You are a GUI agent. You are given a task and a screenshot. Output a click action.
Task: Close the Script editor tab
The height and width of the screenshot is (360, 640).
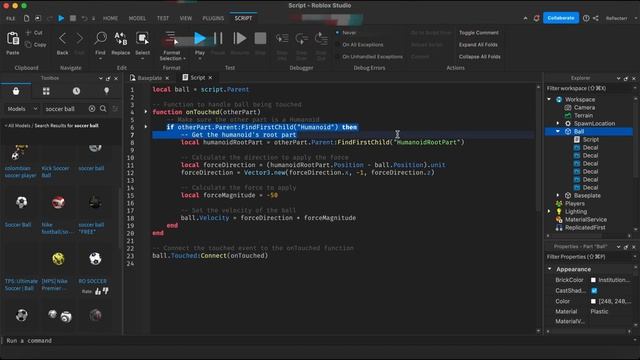point(210,78)
